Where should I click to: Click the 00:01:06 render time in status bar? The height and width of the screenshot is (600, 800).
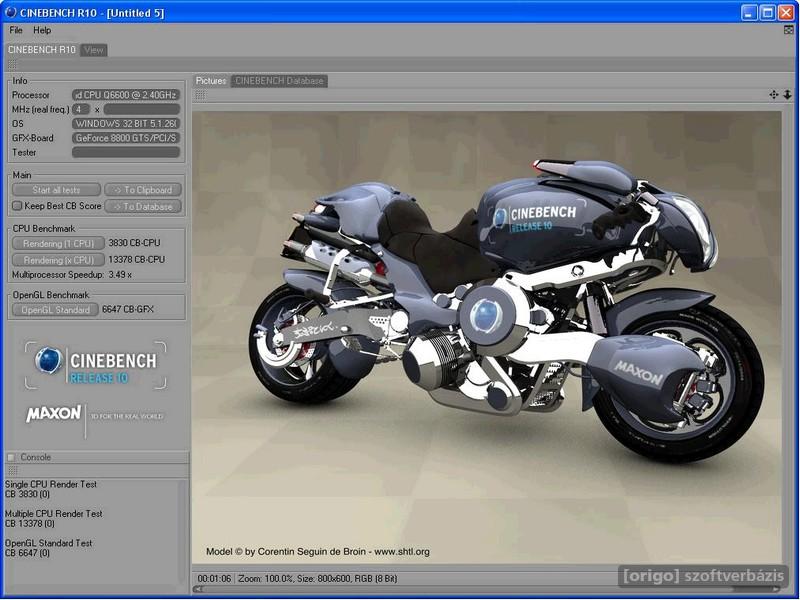click(214, 579)
